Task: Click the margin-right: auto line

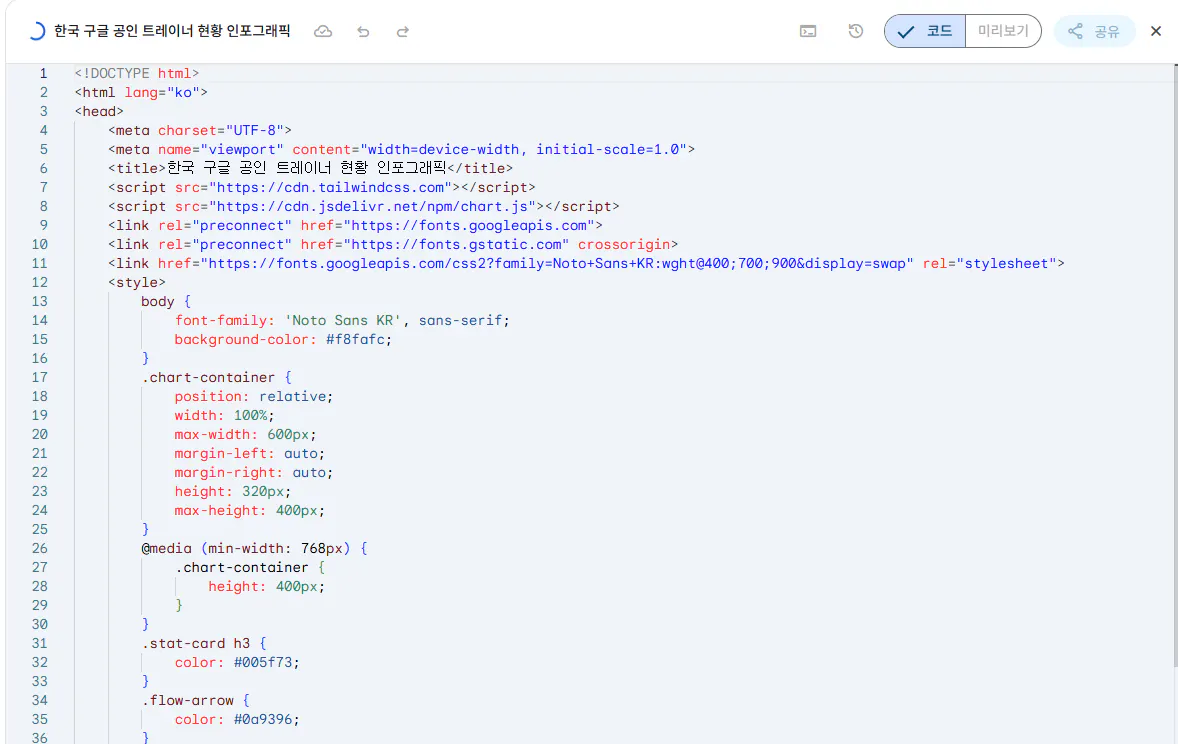Action: point(254,472)
